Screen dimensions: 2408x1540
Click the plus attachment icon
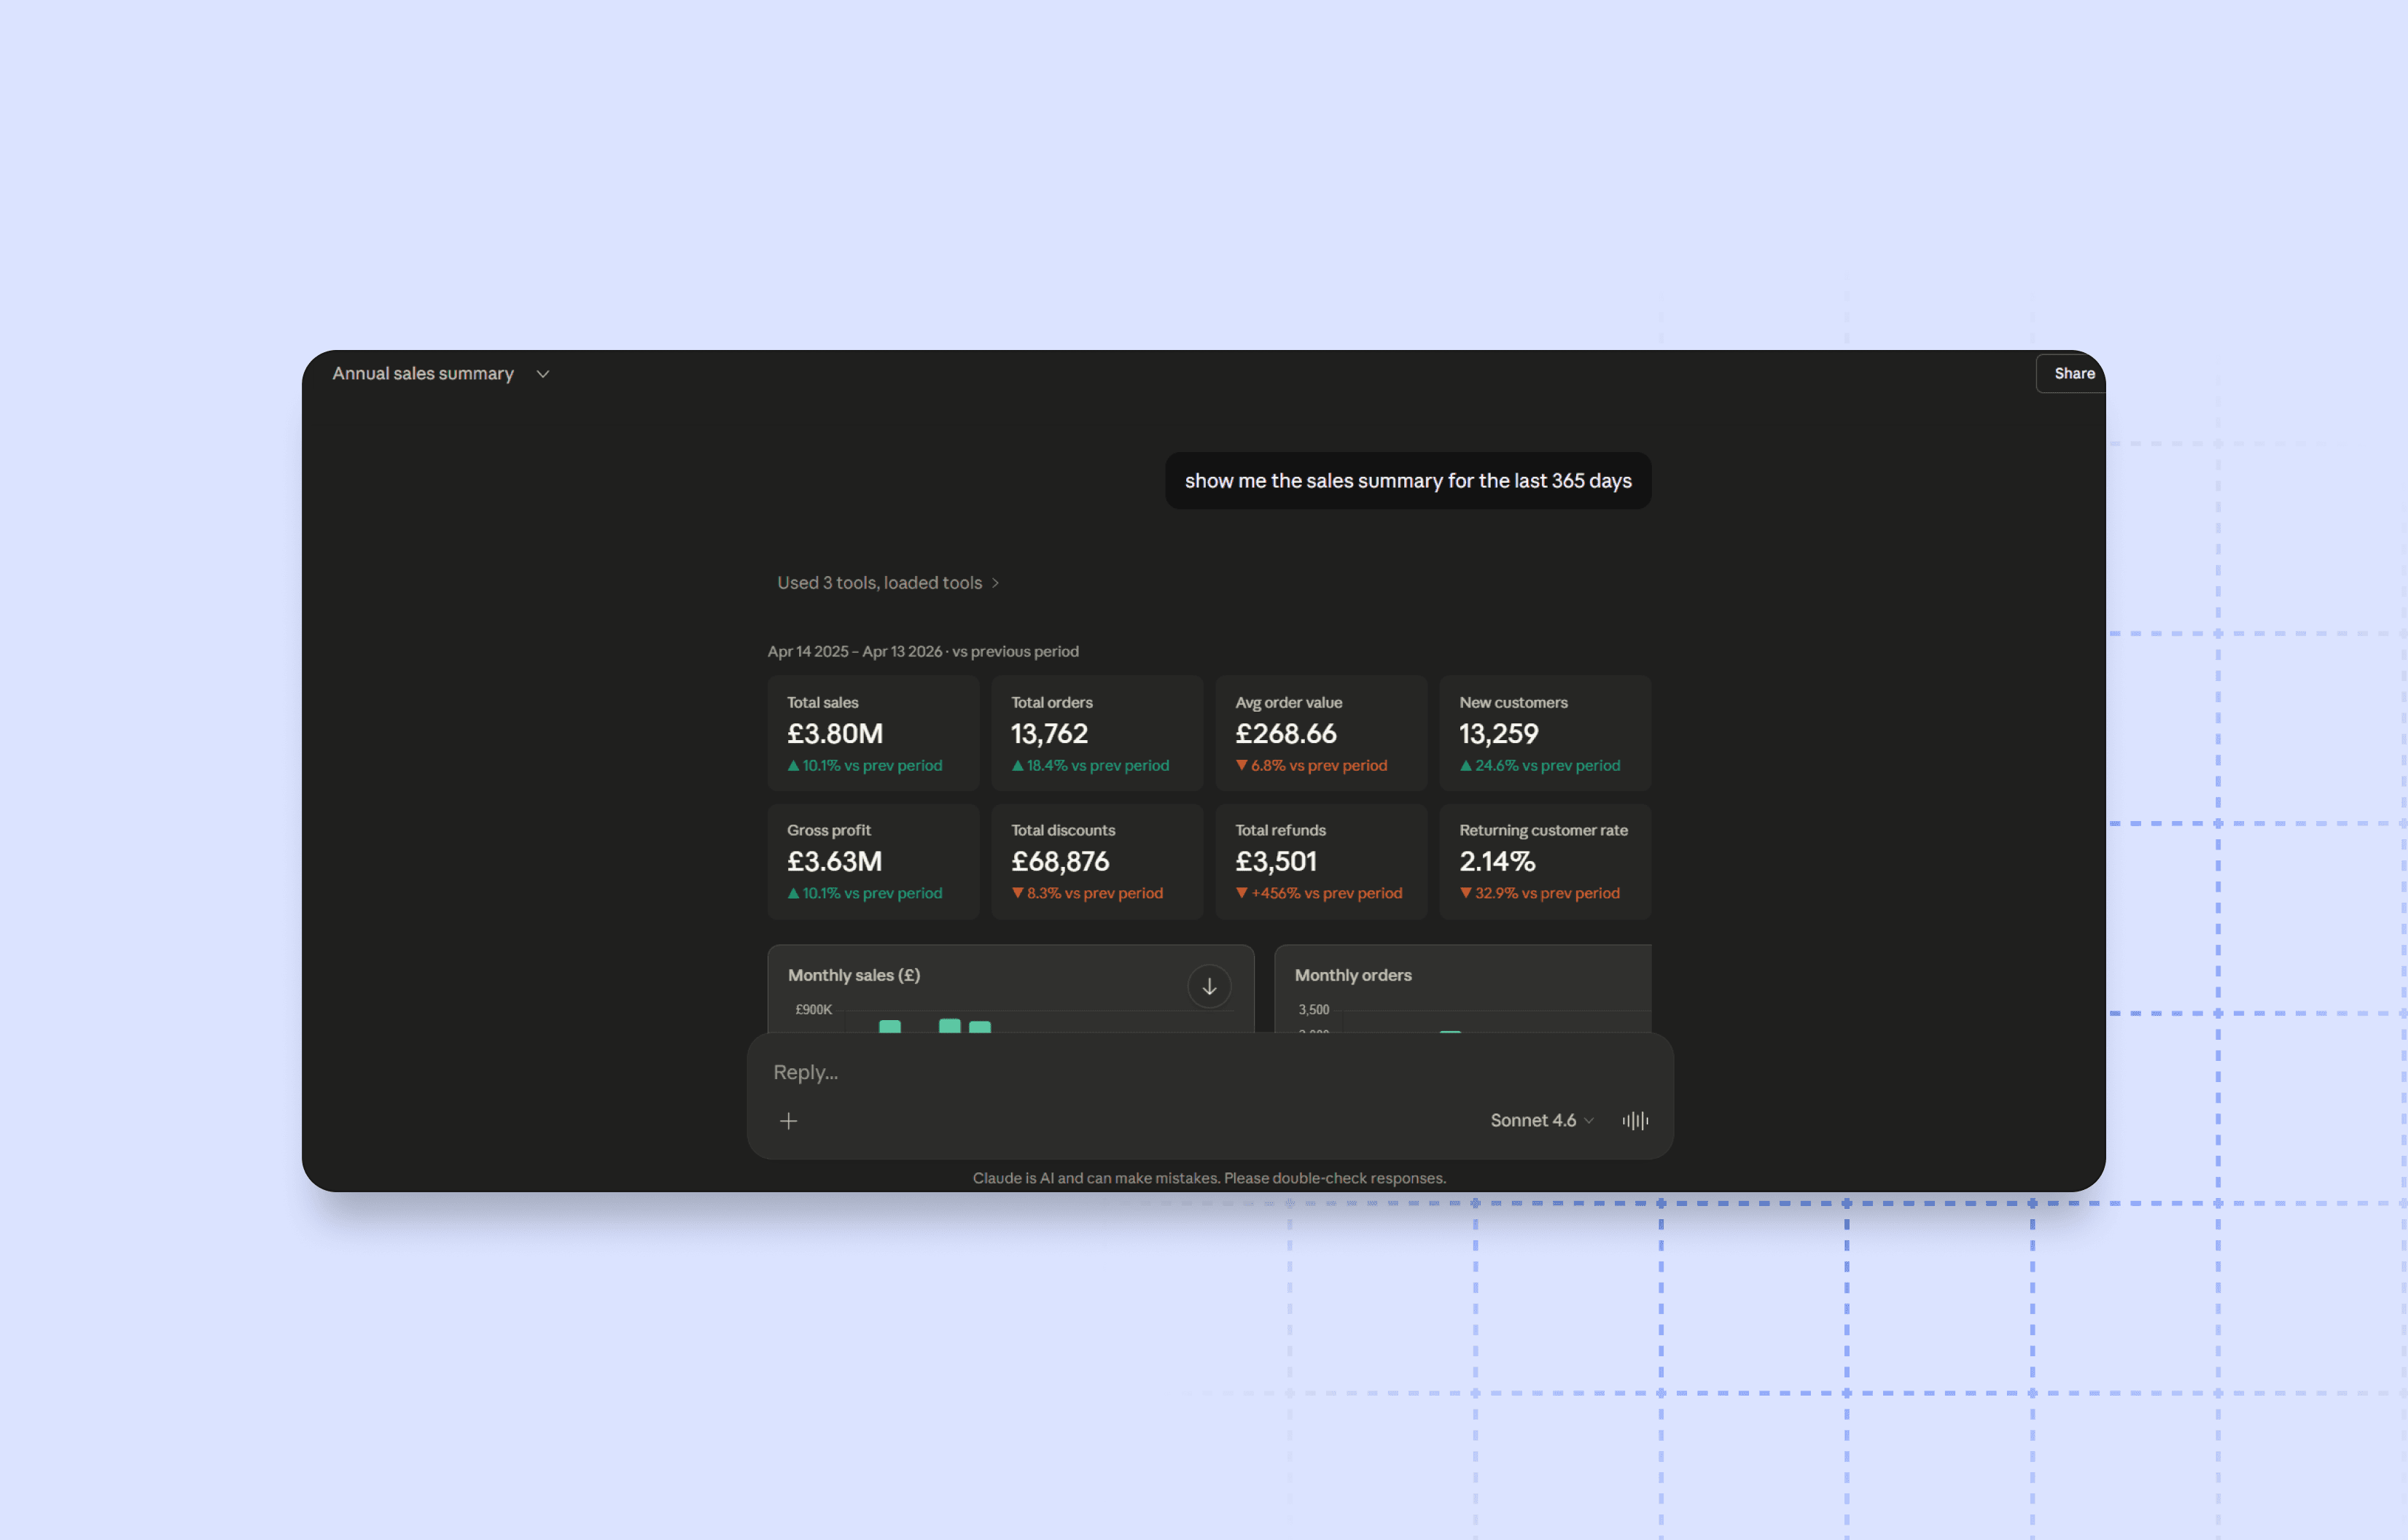click(x=788, y=1121)
